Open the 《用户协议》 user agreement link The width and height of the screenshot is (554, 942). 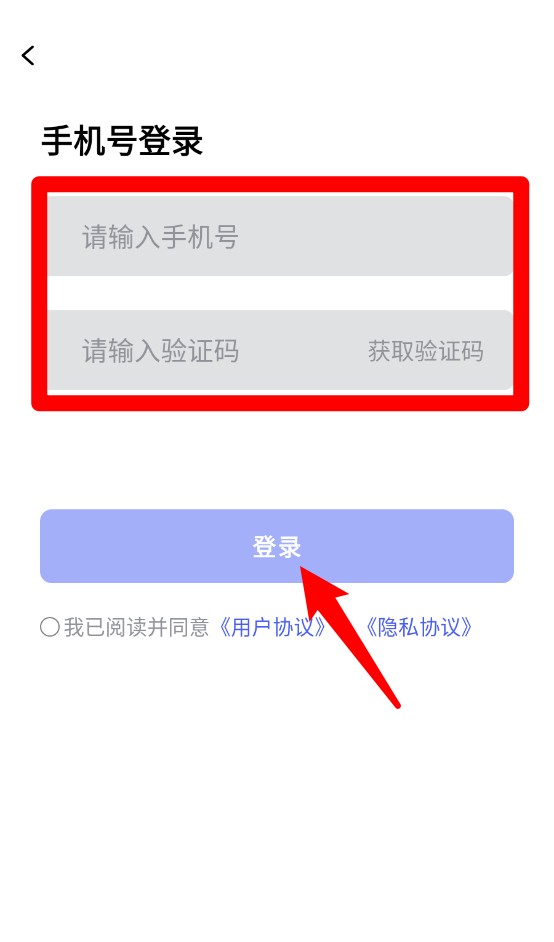pos(272,627)
